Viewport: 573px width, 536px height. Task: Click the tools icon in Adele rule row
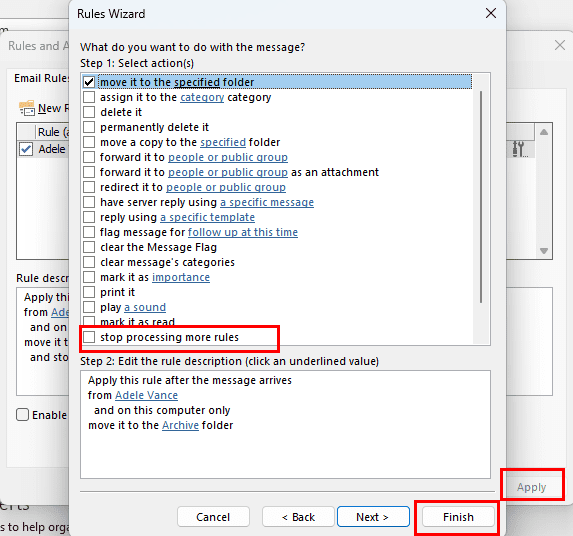click(x=518, y=149)
